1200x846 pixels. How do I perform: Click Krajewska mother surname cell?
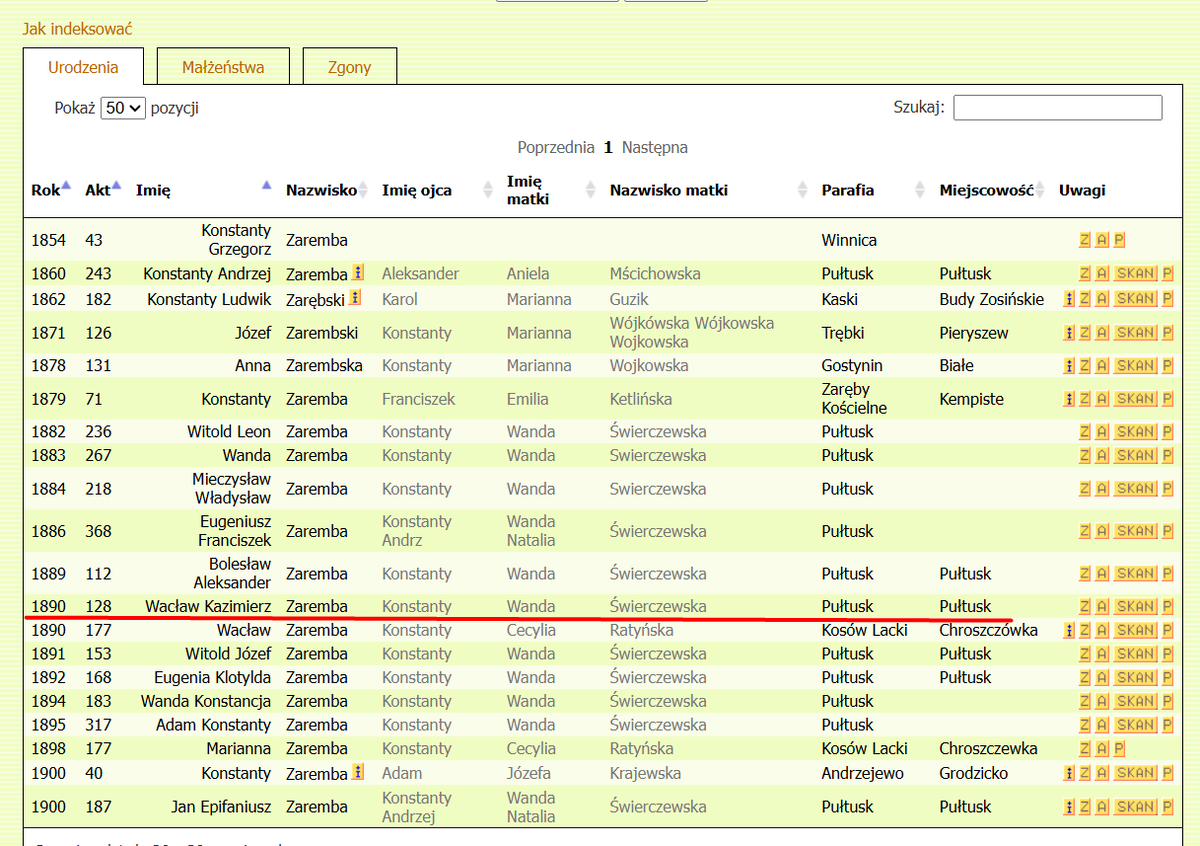(645, 773)
